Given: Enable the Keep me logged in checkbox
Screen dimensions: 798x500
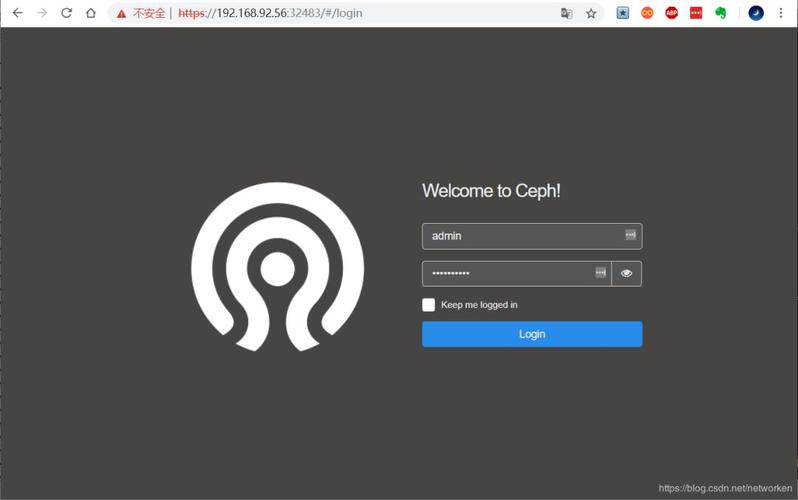Looking at the screenshot, I should coord(429,304).
